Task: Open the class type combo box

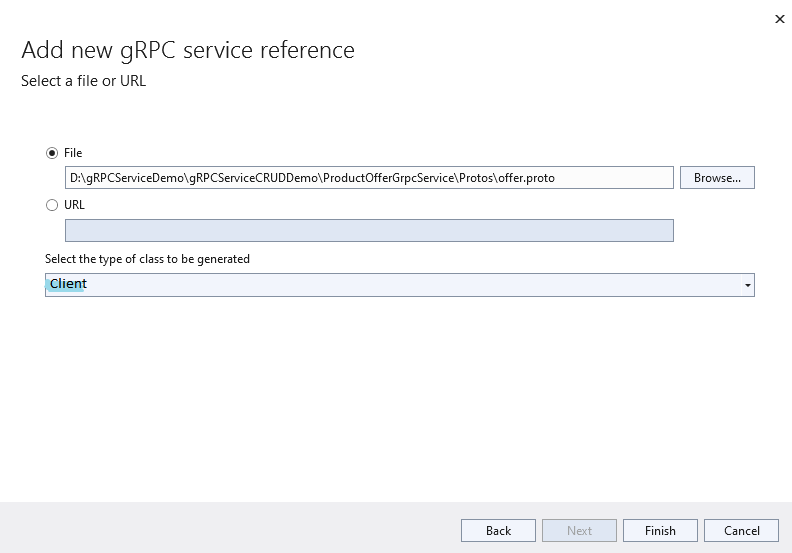Action: [x=400, y=285]
